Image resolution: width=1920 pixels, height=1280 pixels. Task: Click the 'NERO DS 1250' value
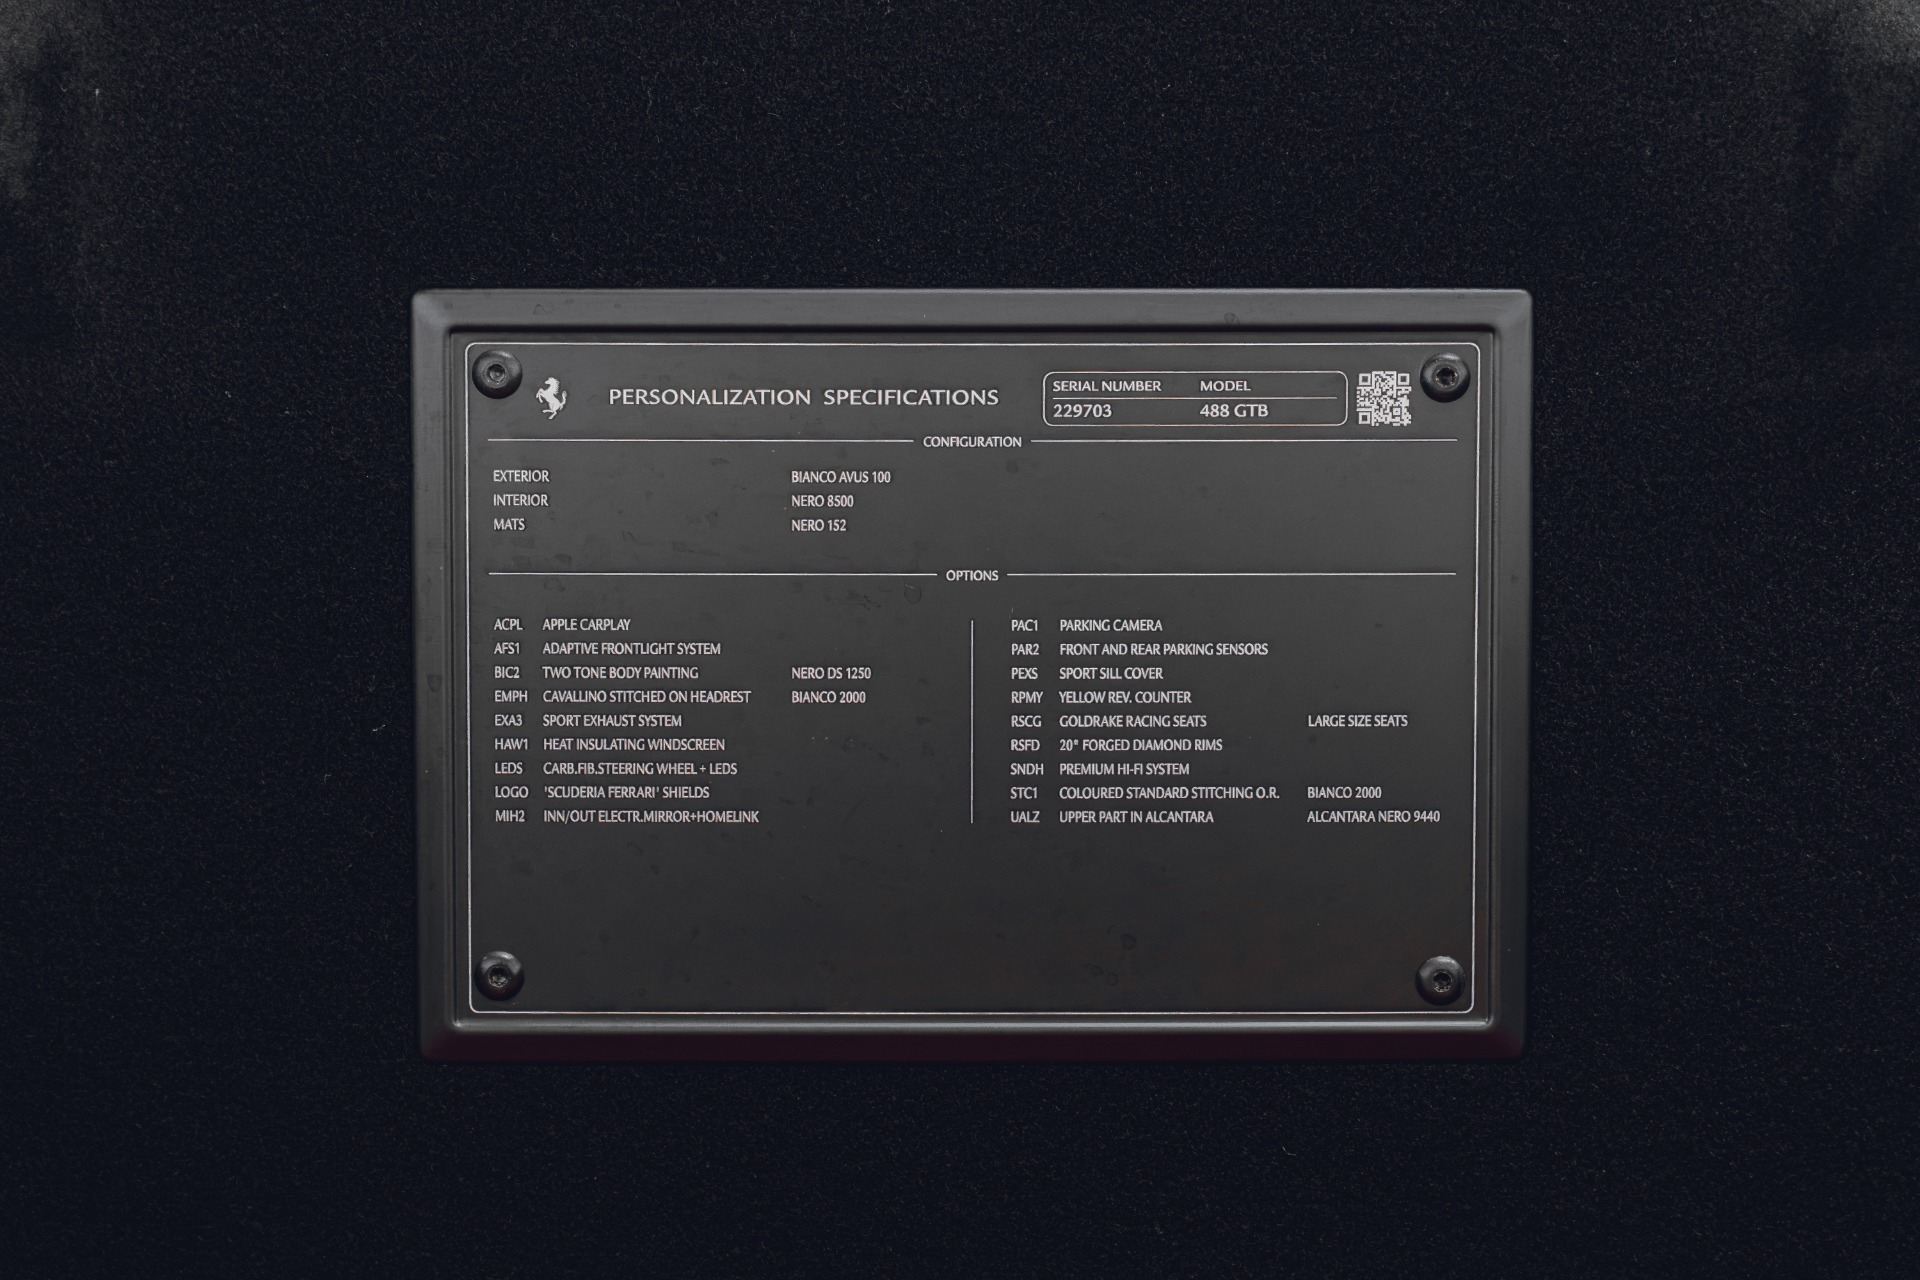click(x=831, y=673)
